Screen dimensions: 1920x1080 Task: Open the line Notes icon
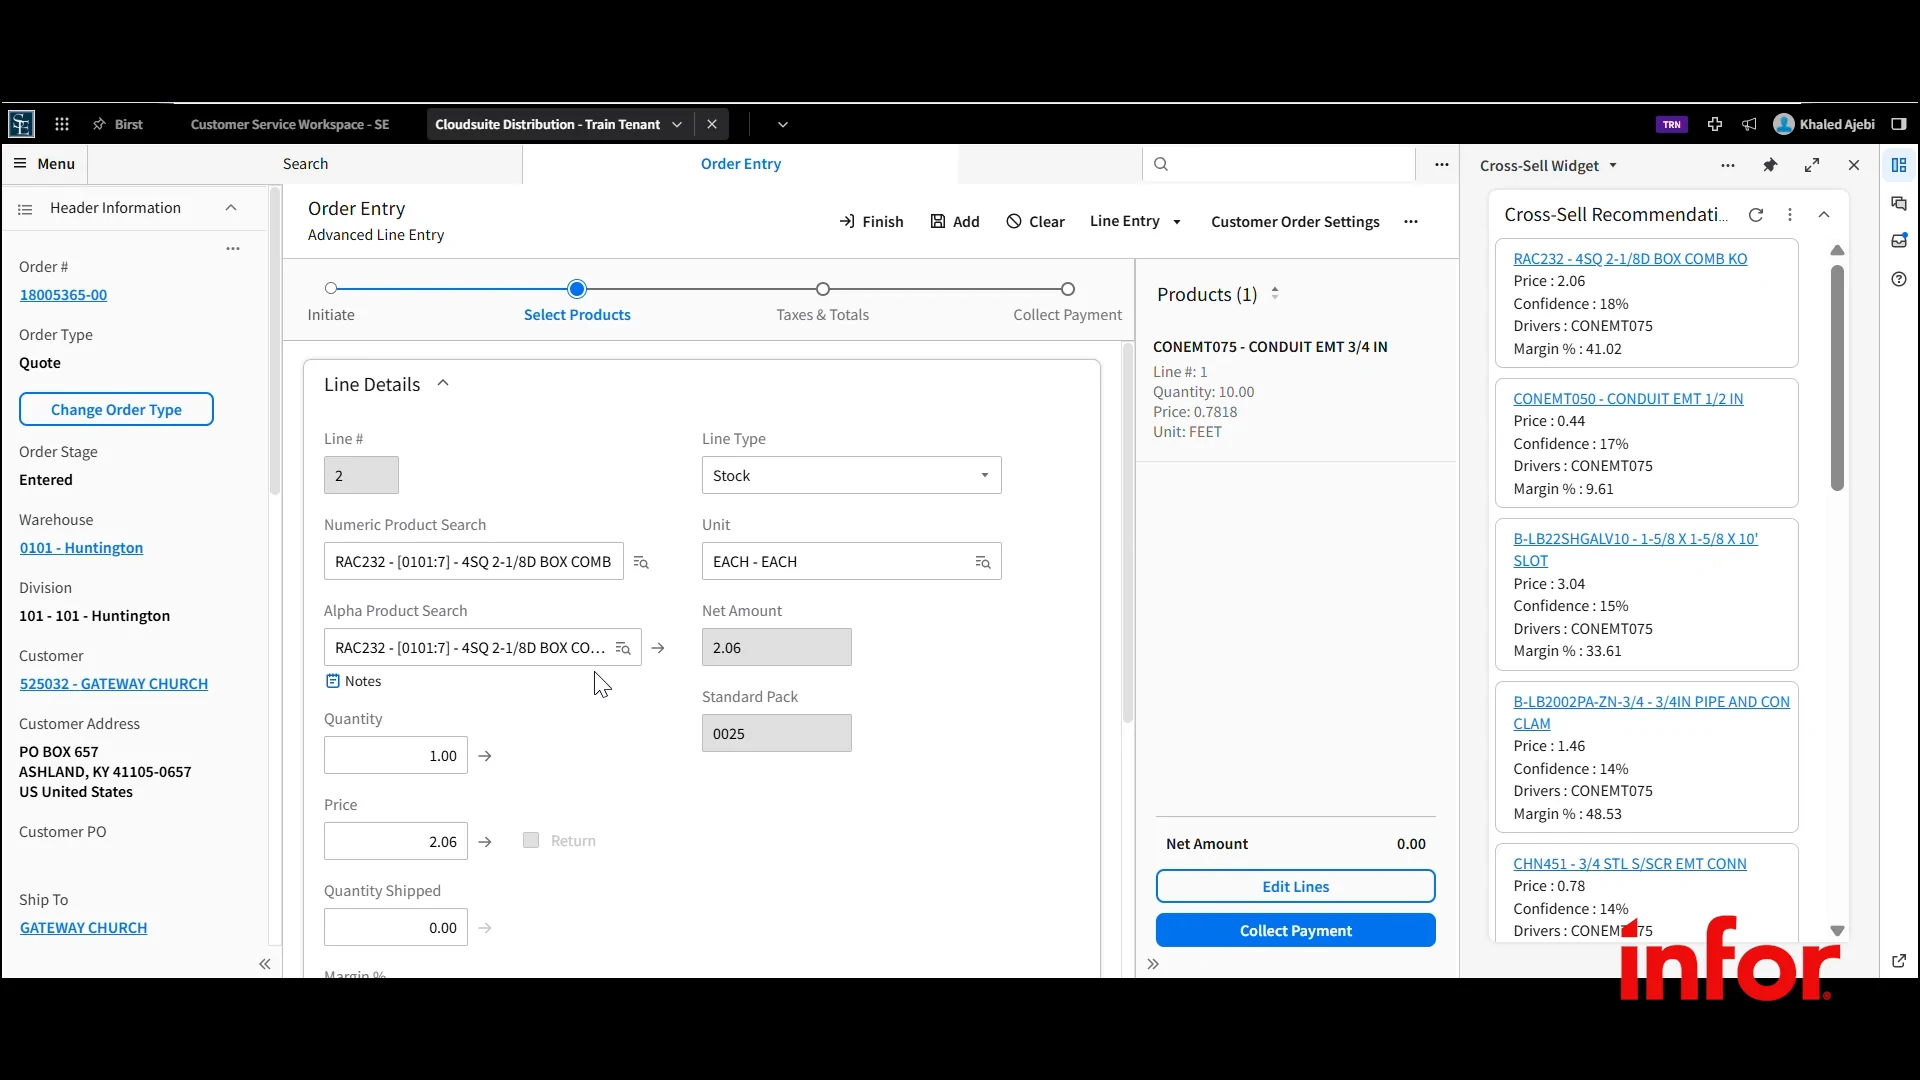tap(333, 681)
